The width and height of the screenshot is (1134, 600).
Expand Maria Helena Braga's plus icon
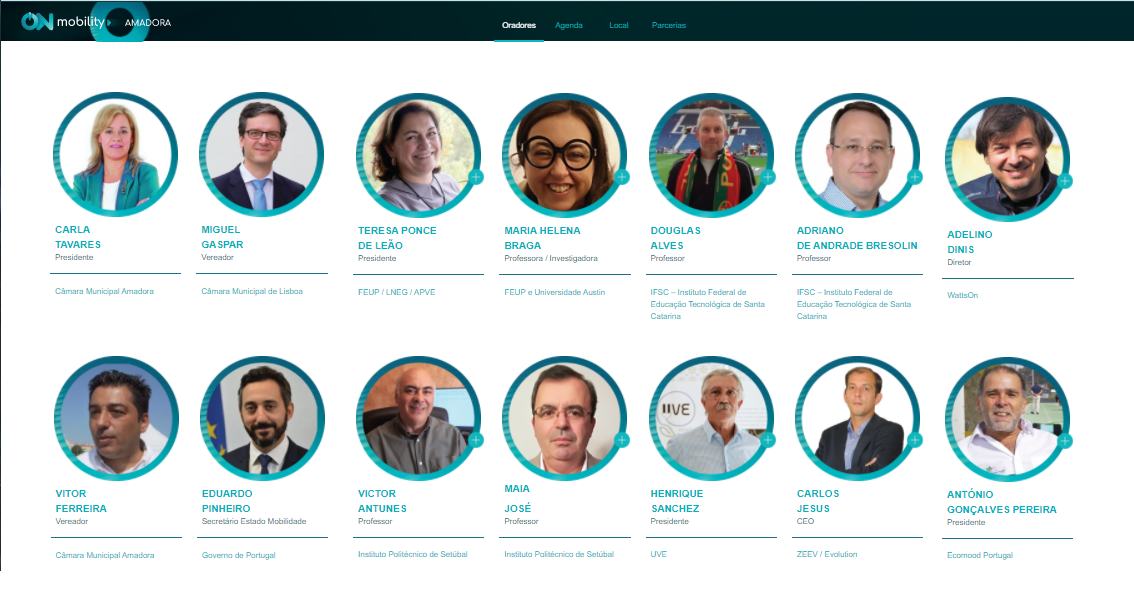pos(622,177)
